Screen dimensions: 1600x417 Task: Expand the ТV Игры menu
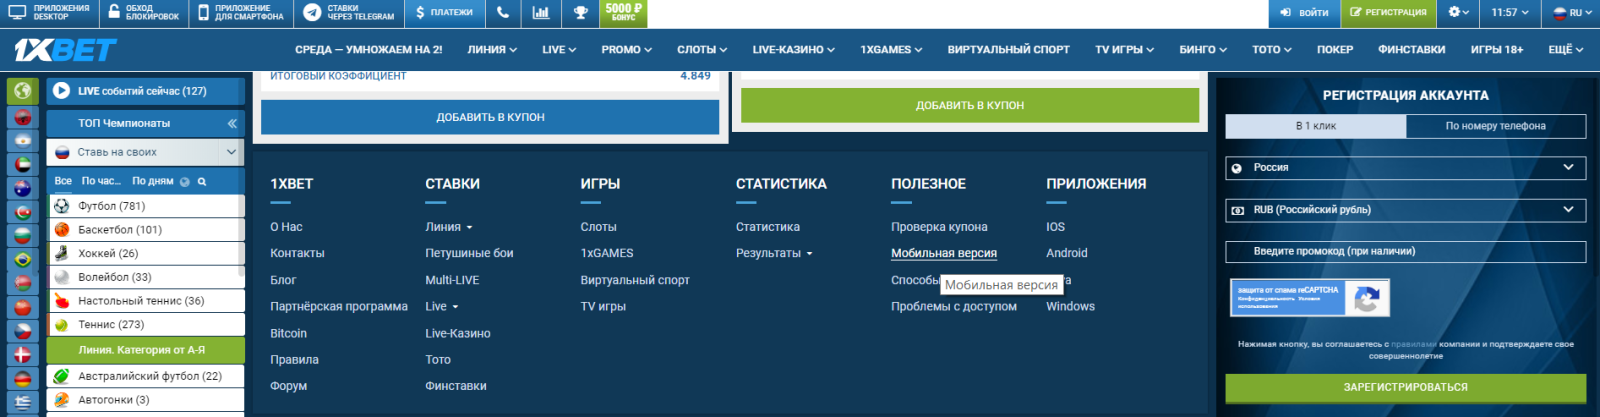coord(1124,49)
